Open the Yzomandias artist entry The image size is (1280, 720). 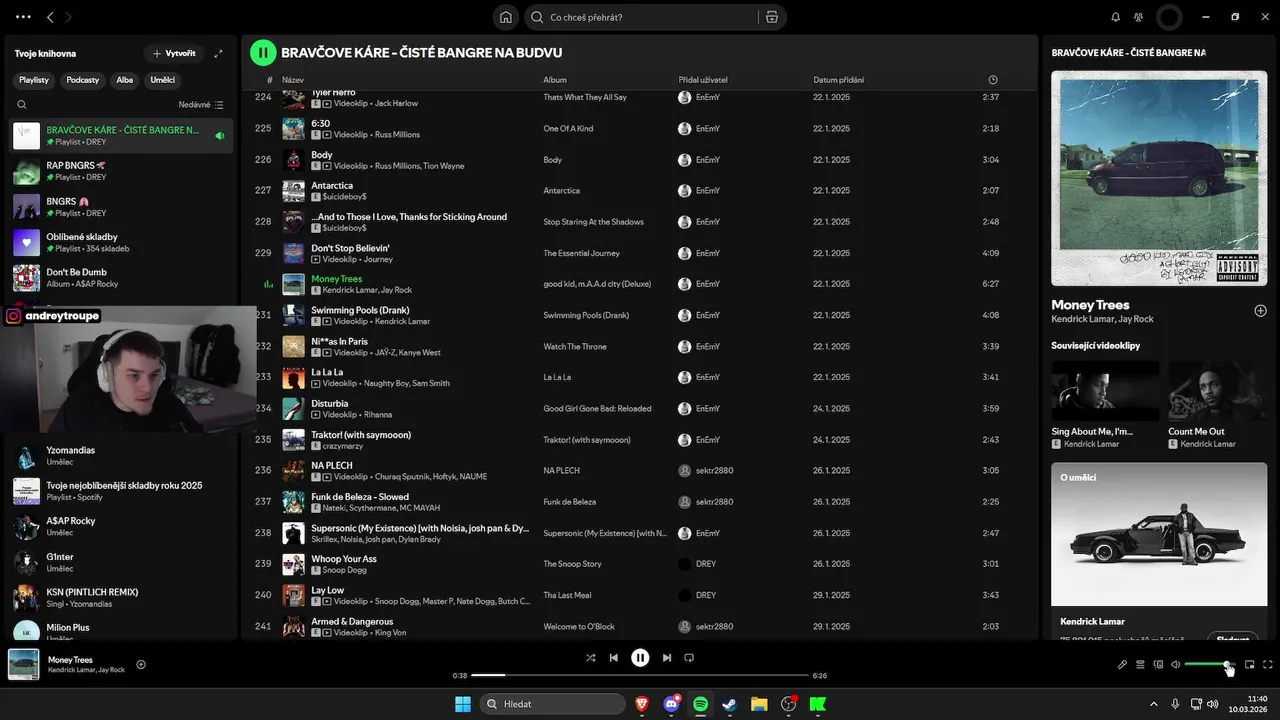click(x=122, y=456)
